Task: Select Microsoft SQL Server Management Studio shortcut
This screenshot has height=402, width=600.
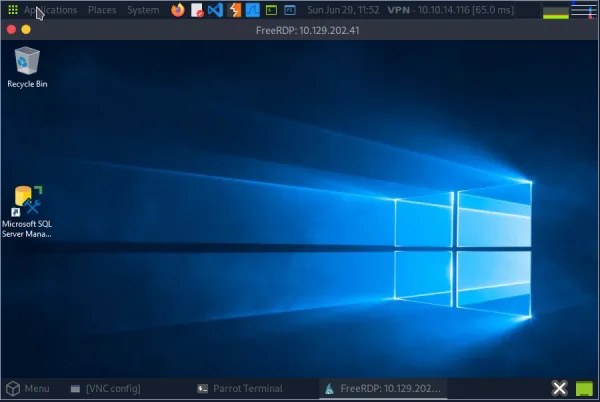Action: [x=26, y=212]
